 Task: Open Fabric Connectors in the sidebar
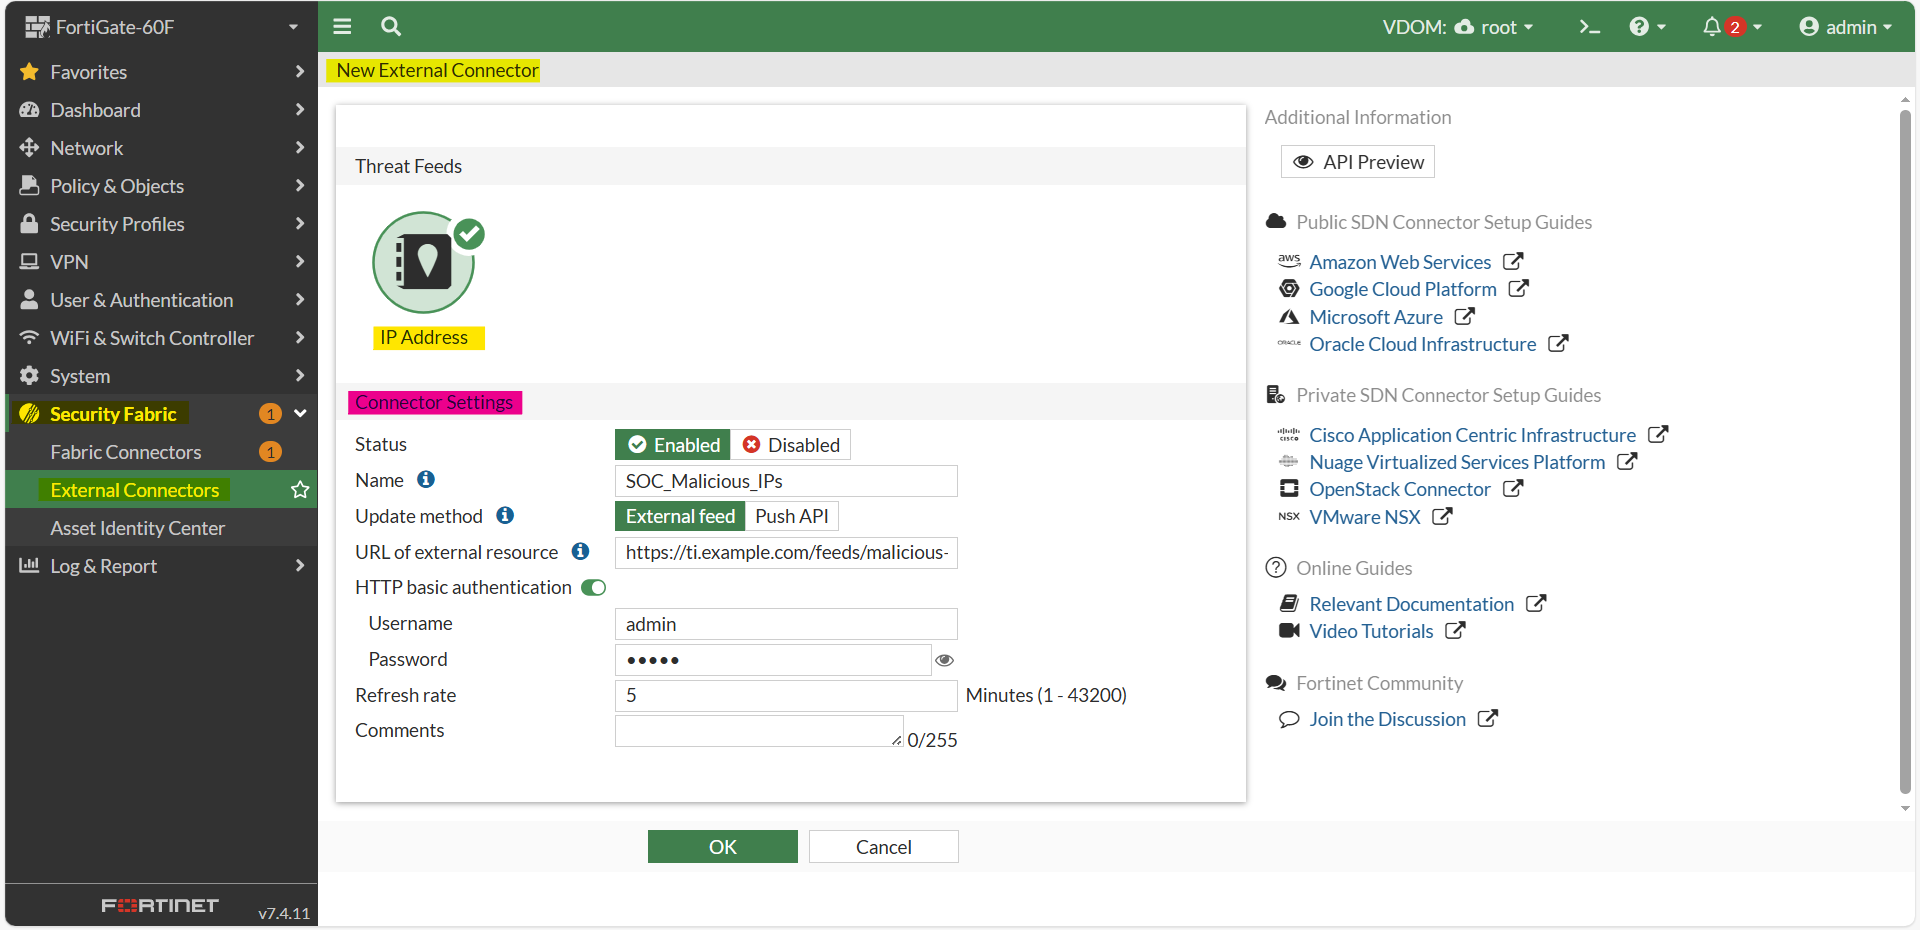coord(161,452)
